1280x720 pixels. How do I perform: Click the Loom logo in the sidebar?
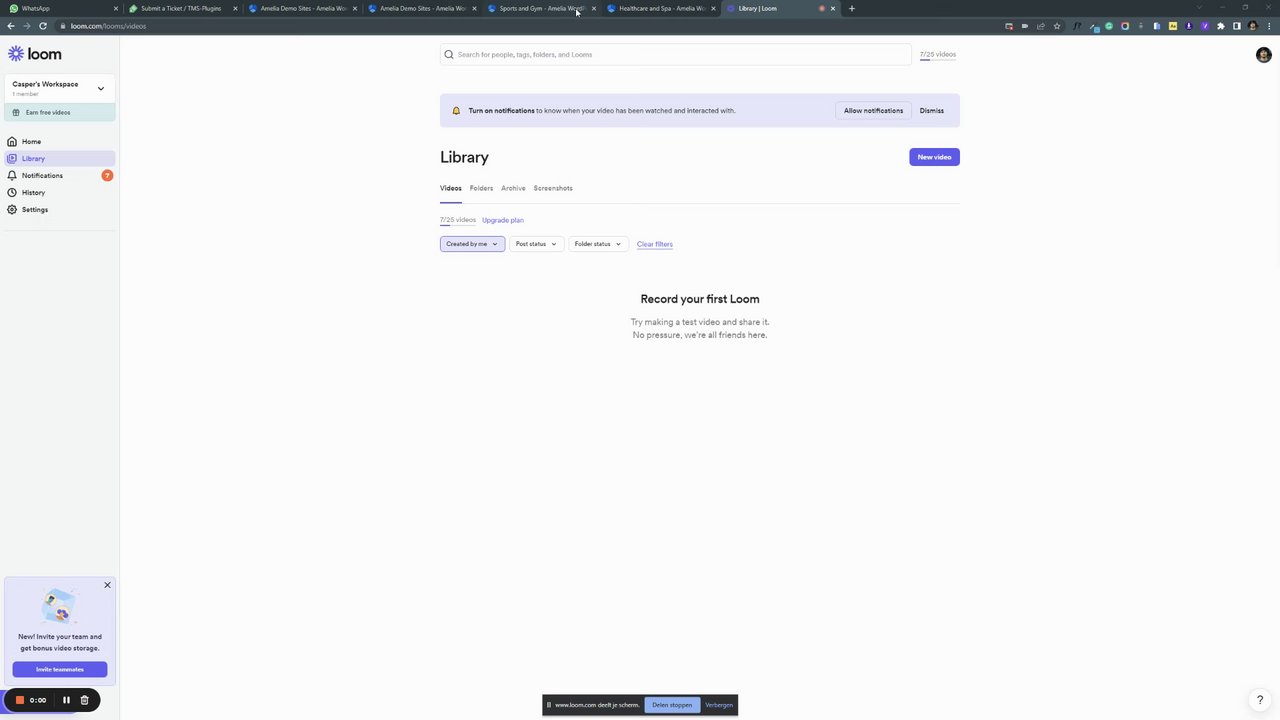(34, 54)
